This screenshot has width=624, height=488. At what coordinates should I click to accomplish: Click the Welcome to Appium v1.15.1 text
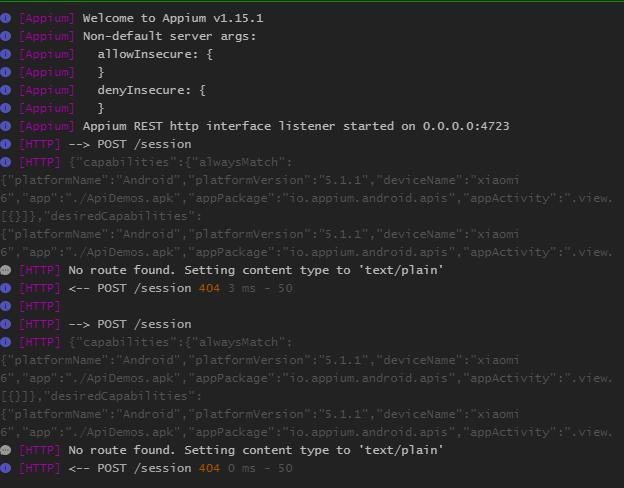pos(173,18)
